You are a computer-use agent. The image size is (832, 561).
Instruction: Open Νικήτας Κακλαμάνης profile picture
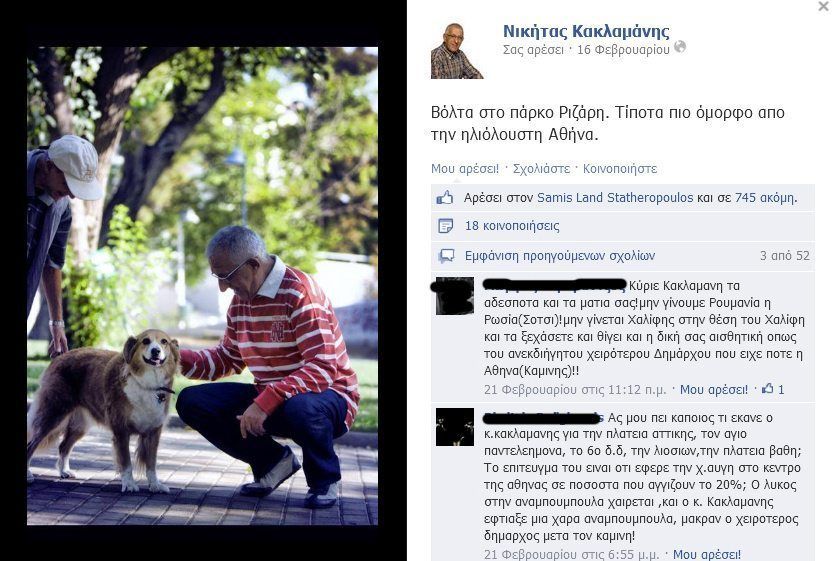click(x=457, y=50)
